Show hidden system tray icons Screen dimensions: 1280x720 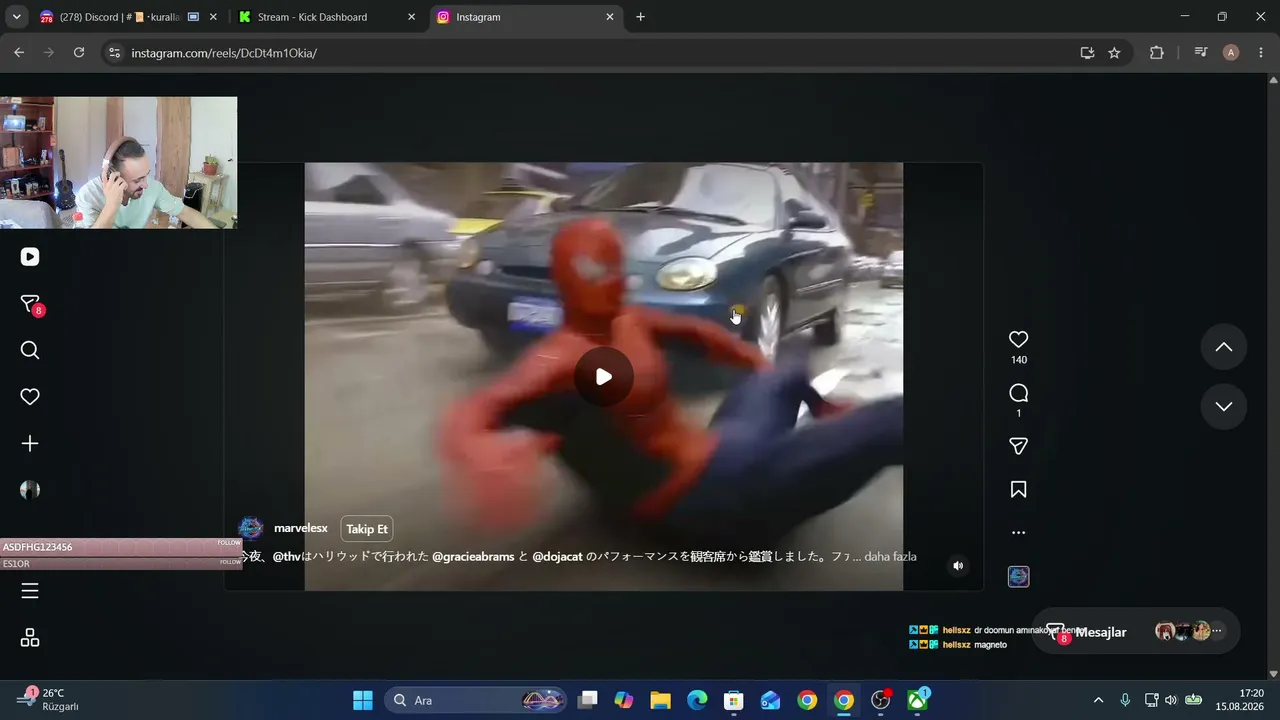pyautogui.click(x=1099, y=700)
